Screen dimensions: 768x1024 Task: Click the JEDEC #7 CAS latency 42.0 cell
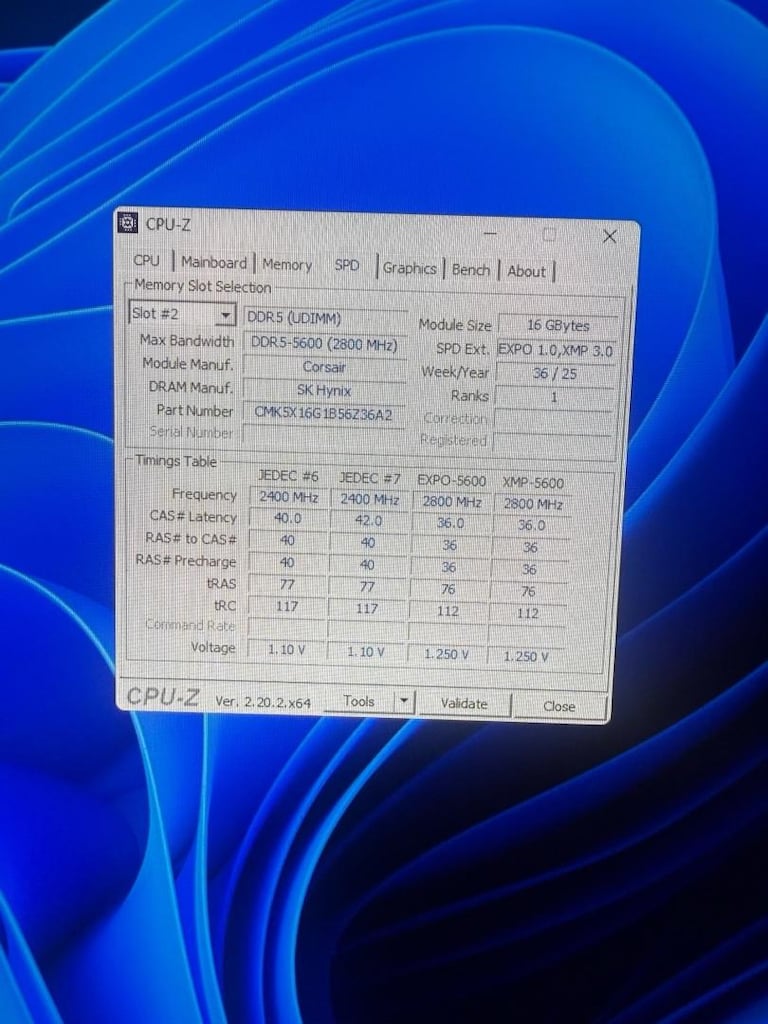coord(369,520)
